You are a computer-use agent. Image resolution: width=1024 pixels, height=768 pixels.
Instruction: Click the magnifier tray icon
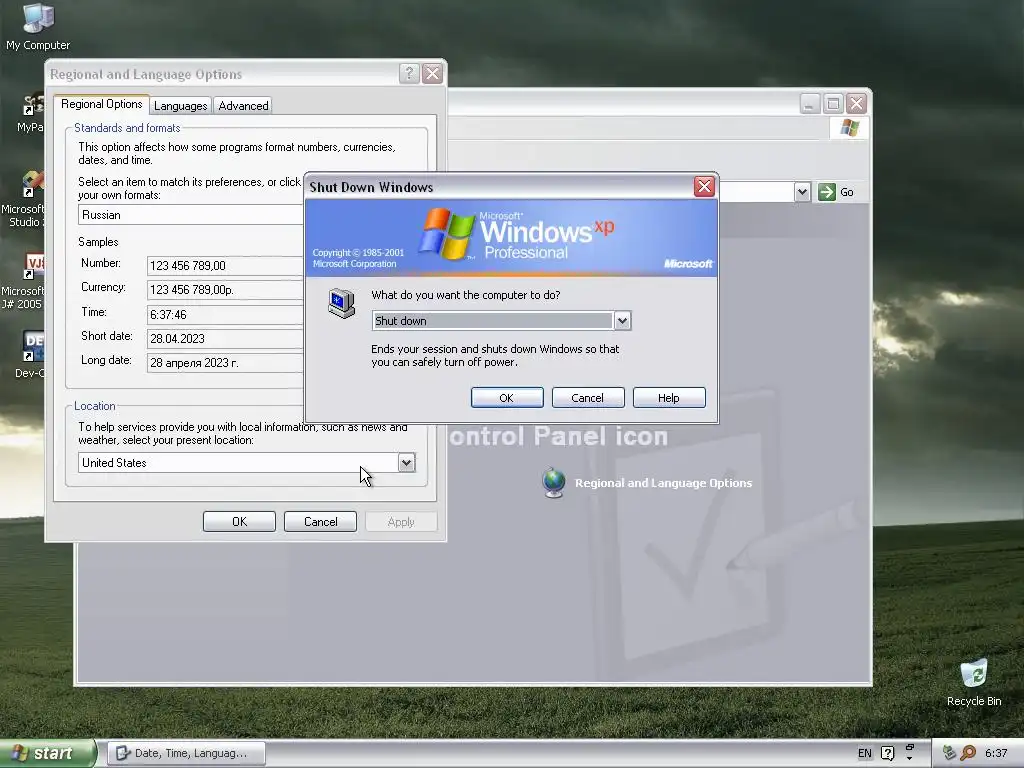pos(968,753)
